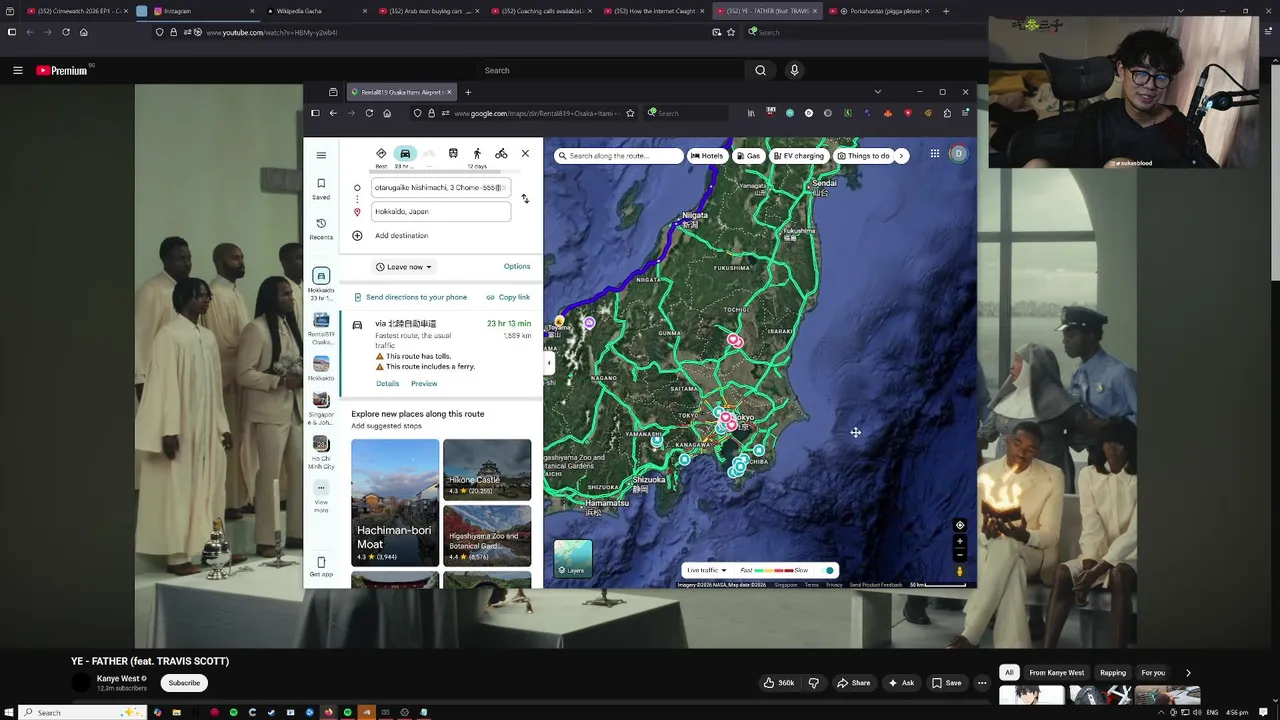This screenshot has height=720, width=1280.
Task: Toggle the traffic layer switch
Action: point(827,570)
